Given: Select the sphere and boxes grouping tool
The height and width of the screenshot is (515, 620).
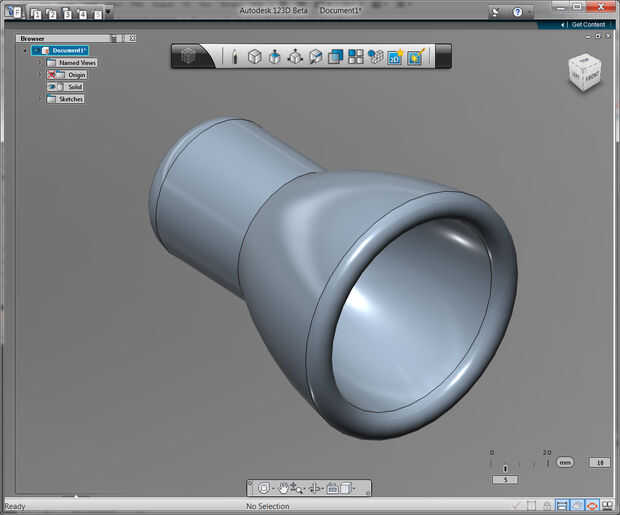Looking at the screenshot, I should [375, 57].
